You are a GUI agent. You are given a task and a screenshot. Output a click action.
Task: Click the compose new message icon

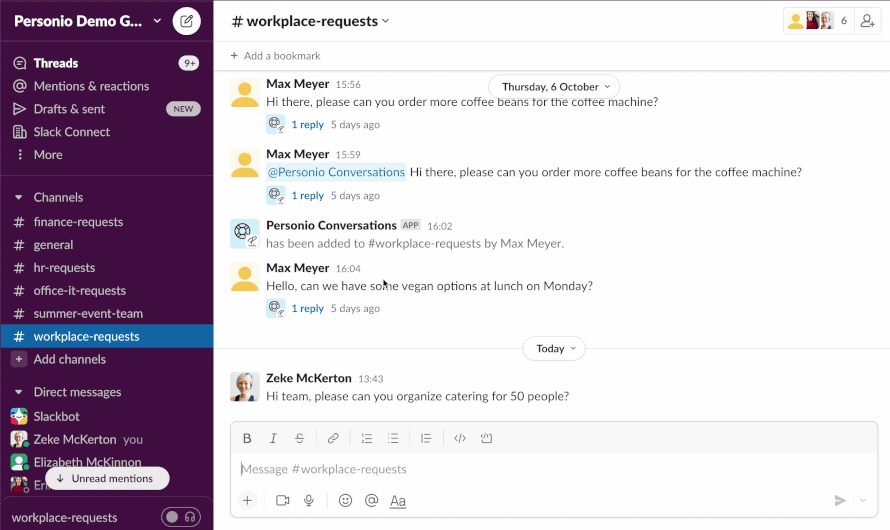186,22
